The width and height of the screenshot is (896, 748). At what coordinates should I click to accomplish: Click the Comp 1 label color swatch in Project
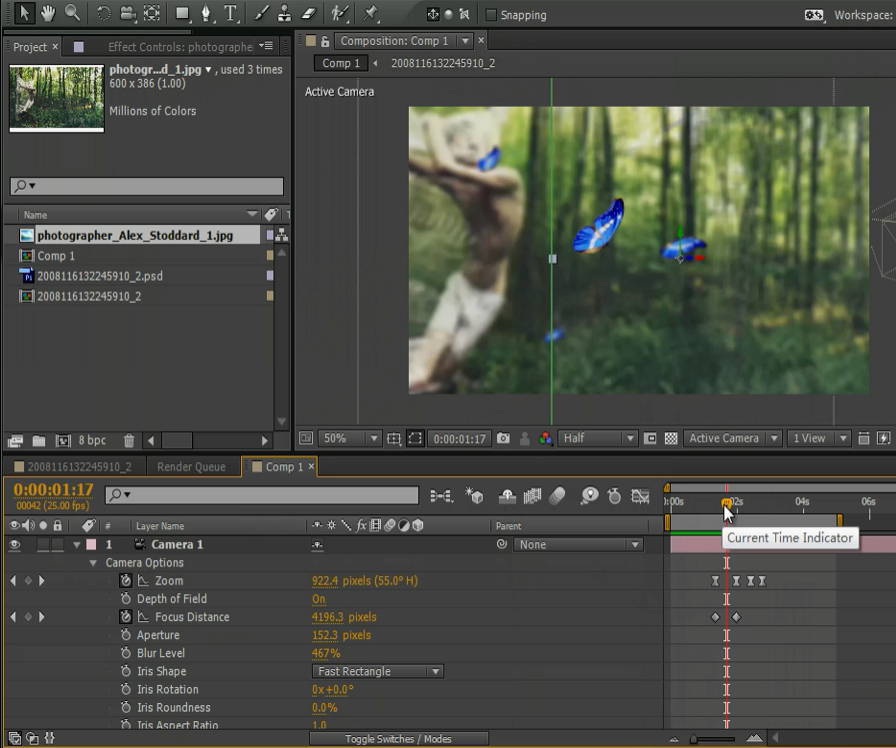270,255
